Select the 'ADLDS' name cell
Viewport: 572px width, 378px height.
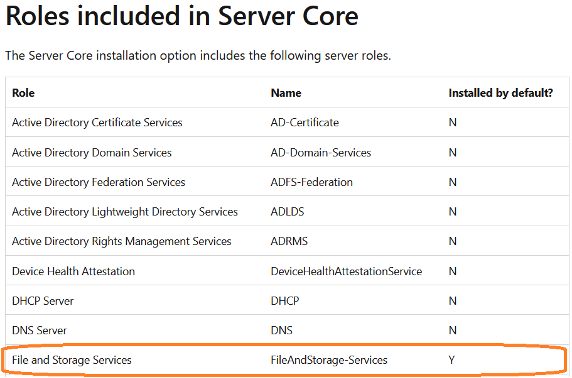click(x=287, y=212)
